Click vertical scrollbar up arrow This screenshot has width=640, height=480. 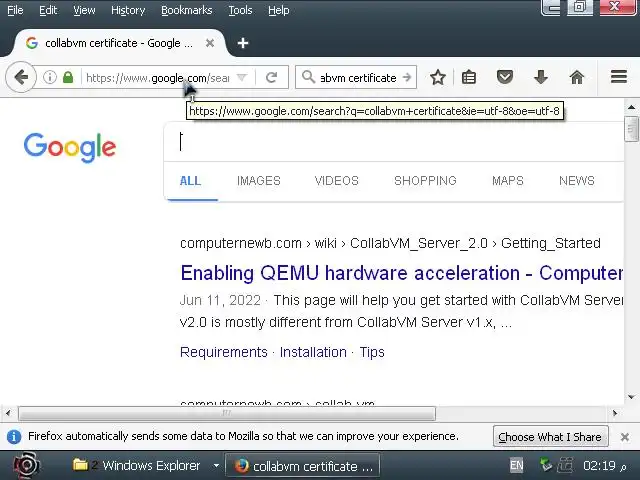[x=631, y=107]
